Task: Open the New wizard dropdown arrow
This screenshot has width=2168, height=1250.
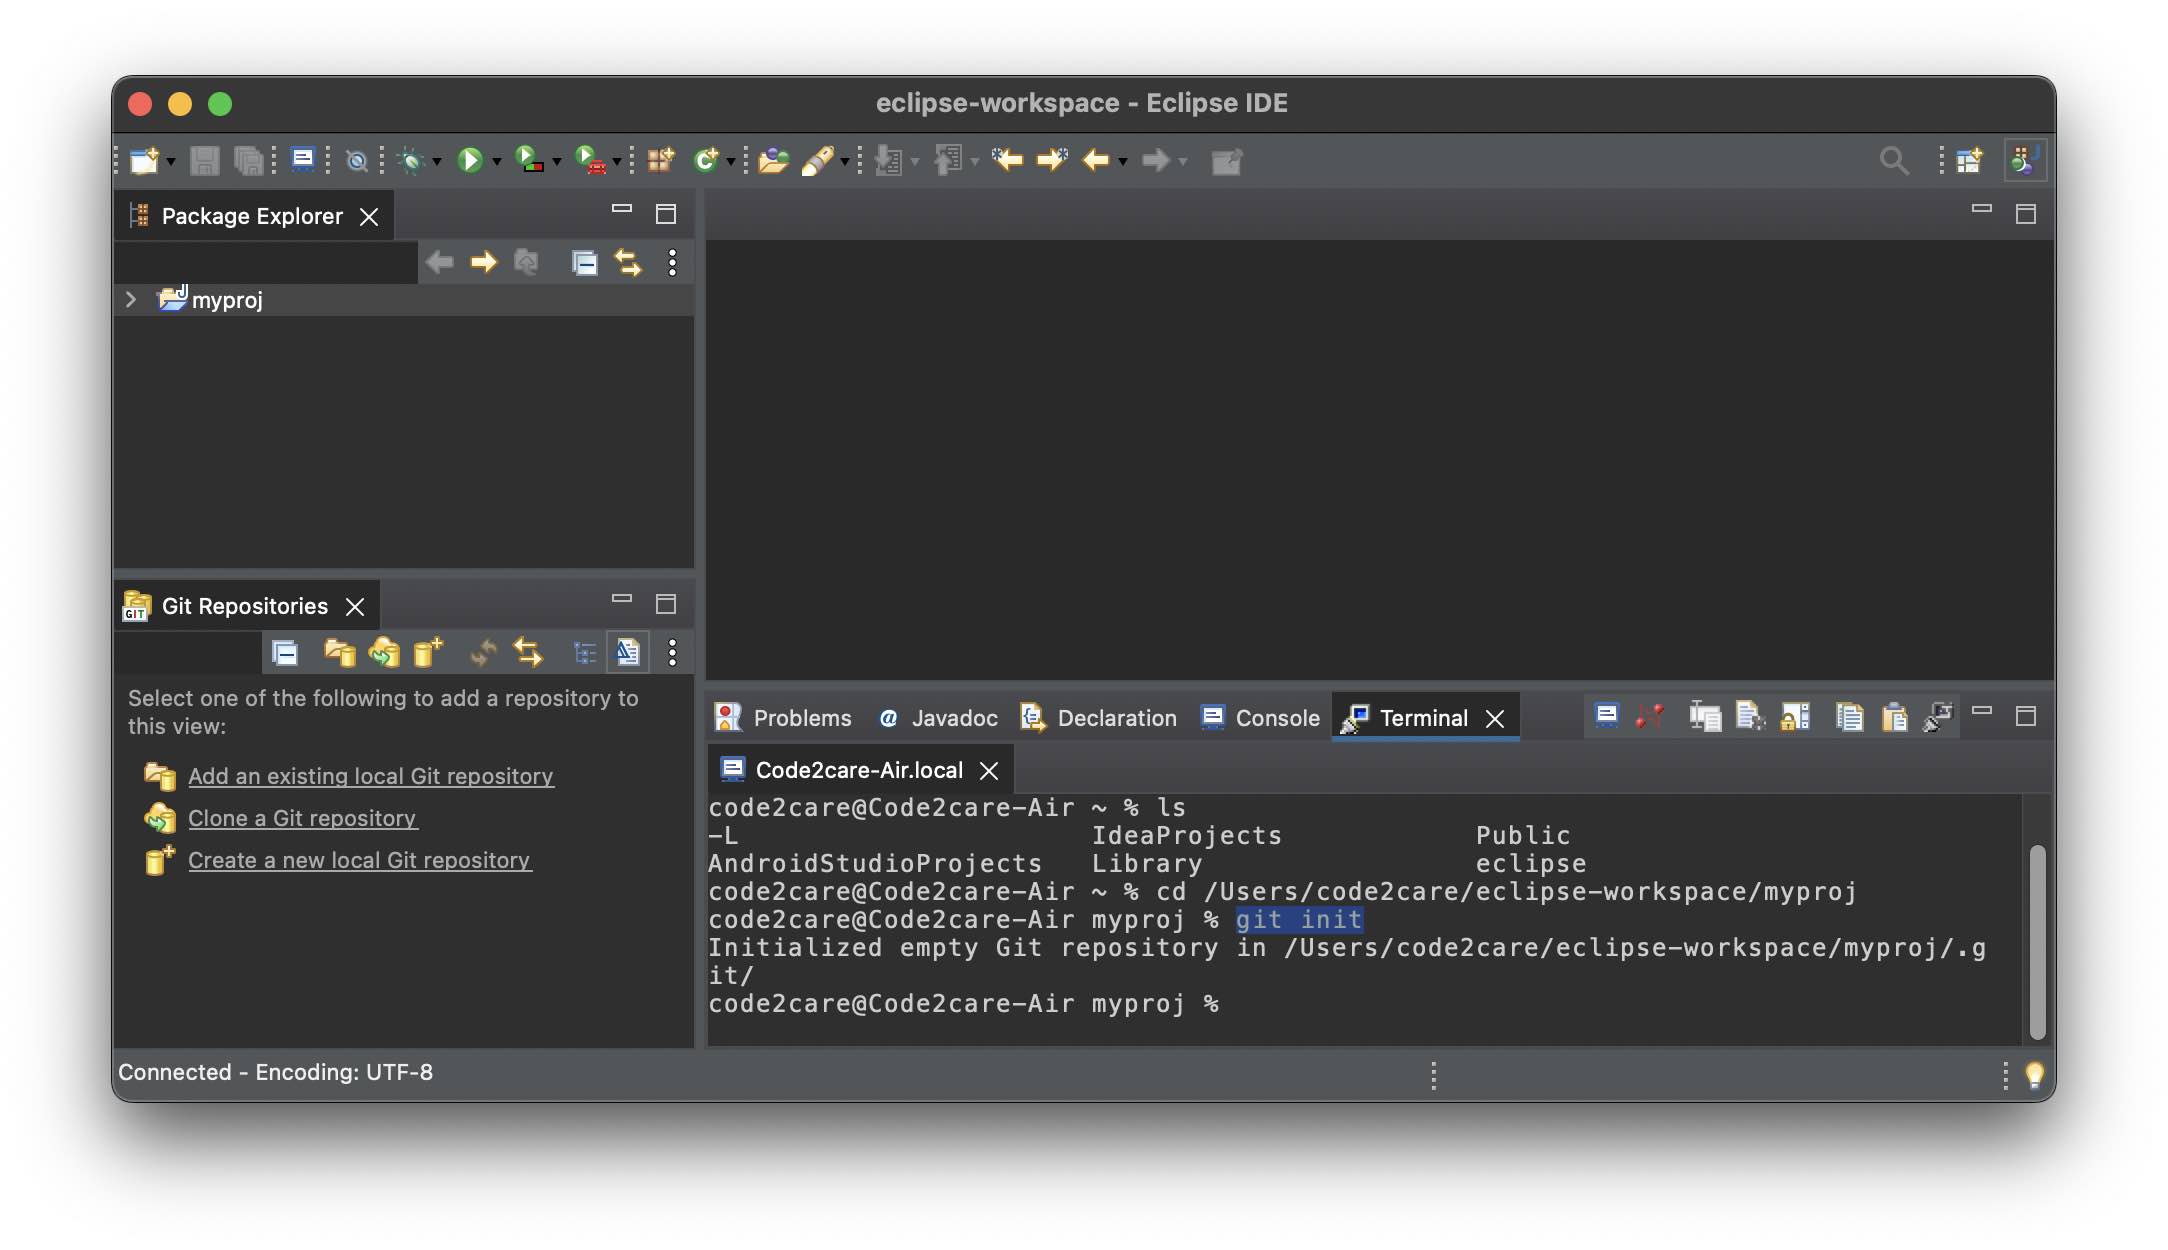Action: (x=168, y=160)
